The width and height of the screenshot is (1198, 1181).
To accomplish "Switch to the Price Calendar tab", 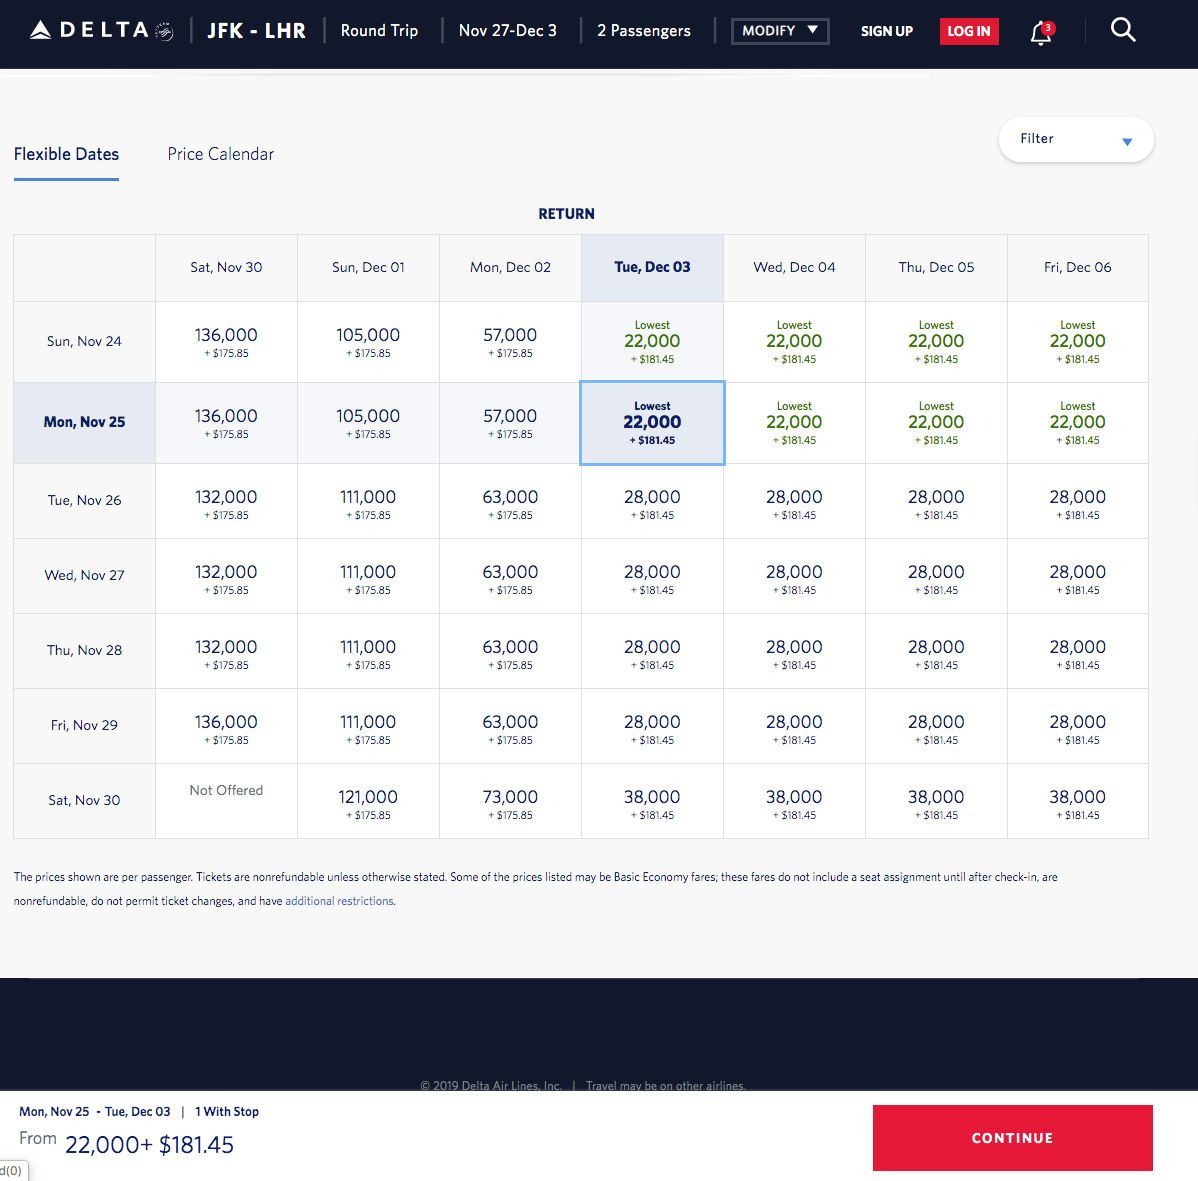I will point(220,154).
